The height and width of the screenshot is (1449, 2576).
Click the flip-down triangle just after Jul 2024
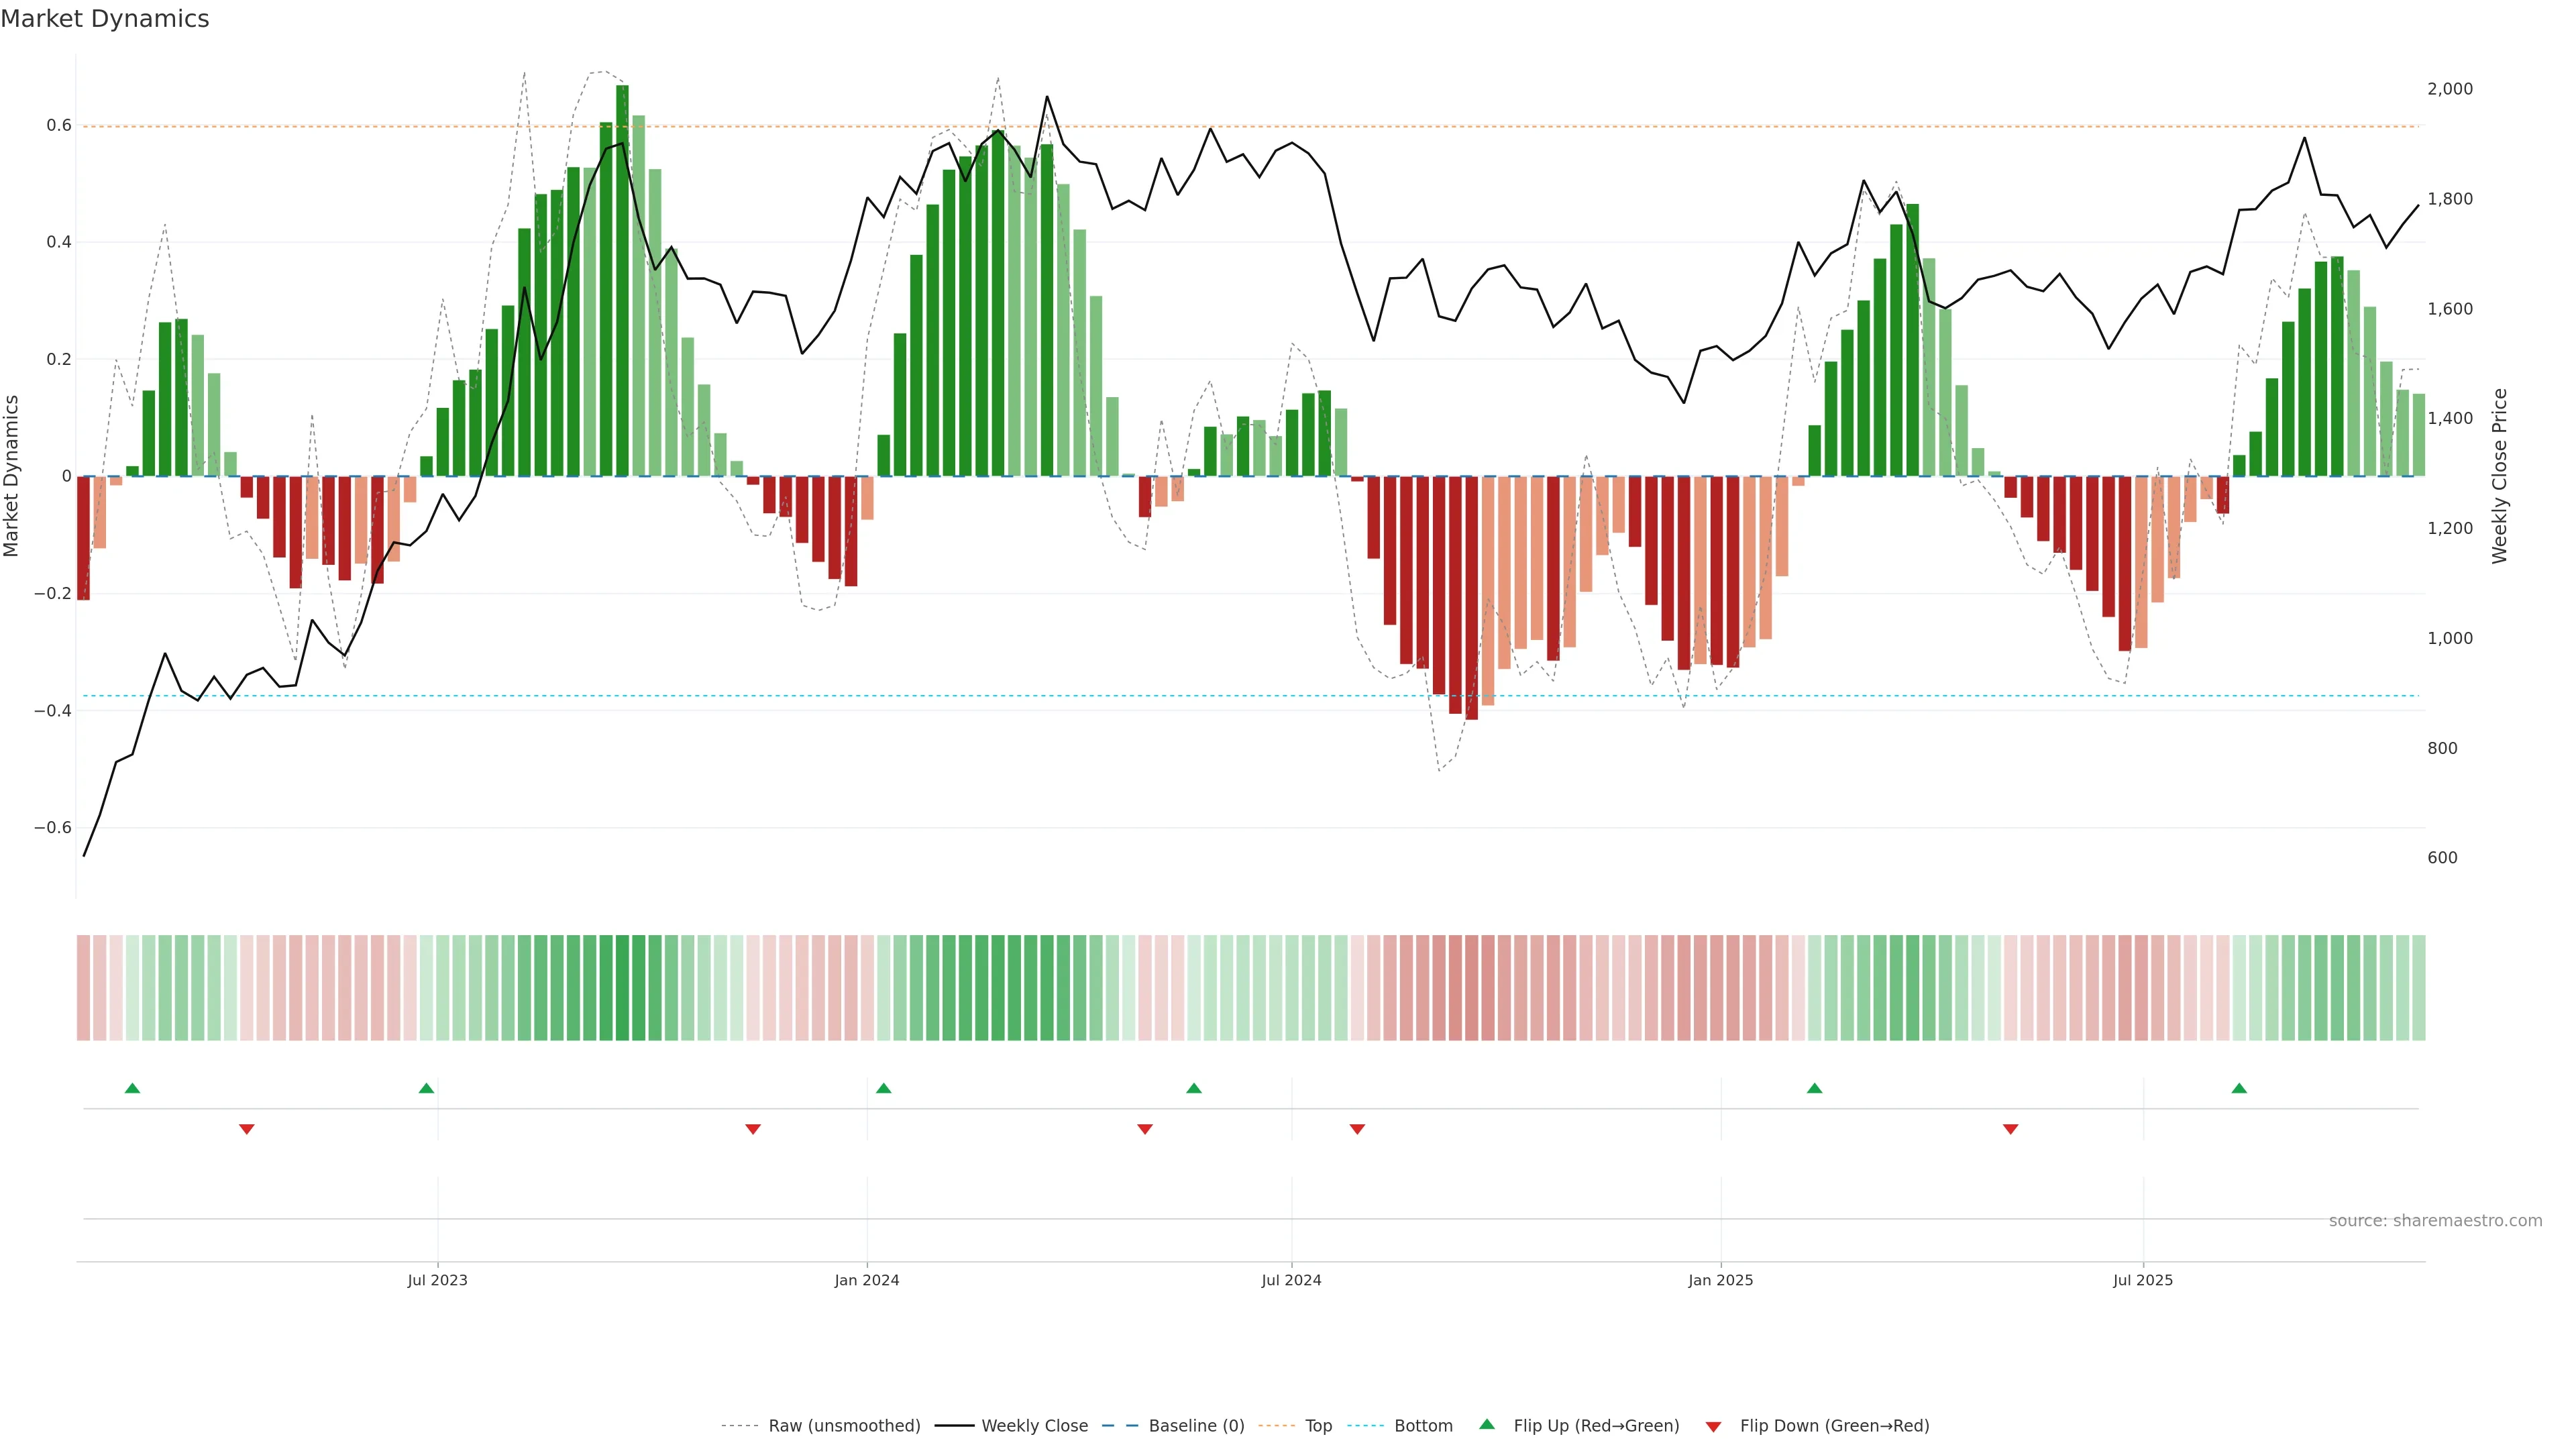pos(1357,1129)
